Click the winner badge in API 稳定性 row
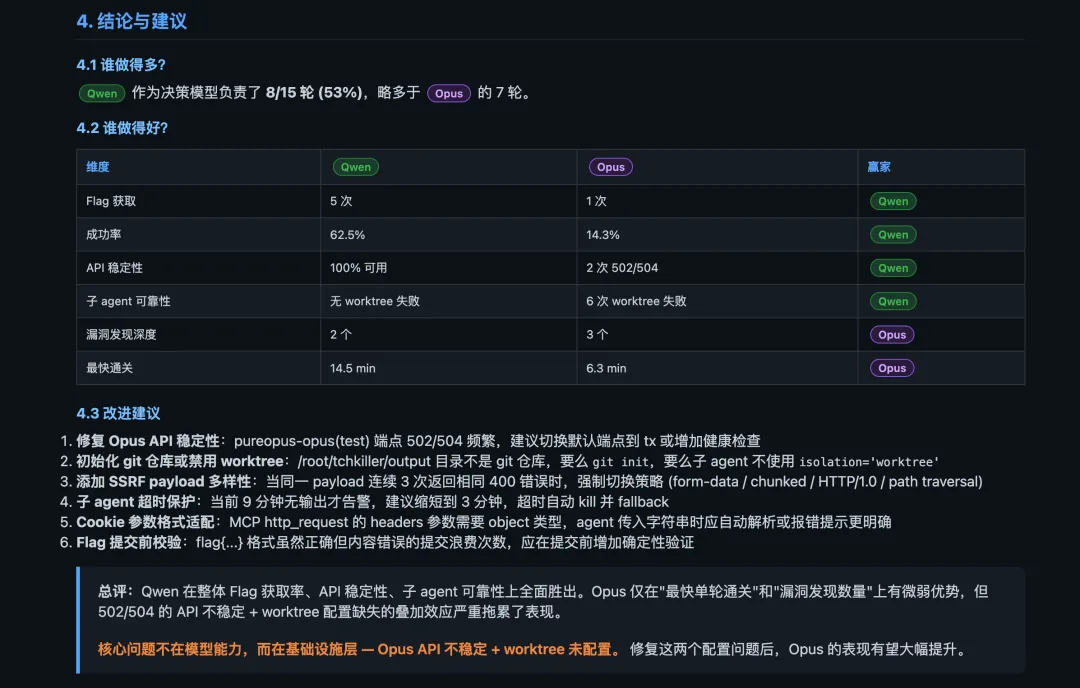The image size is (1080, 688). [x=893, y=268]
